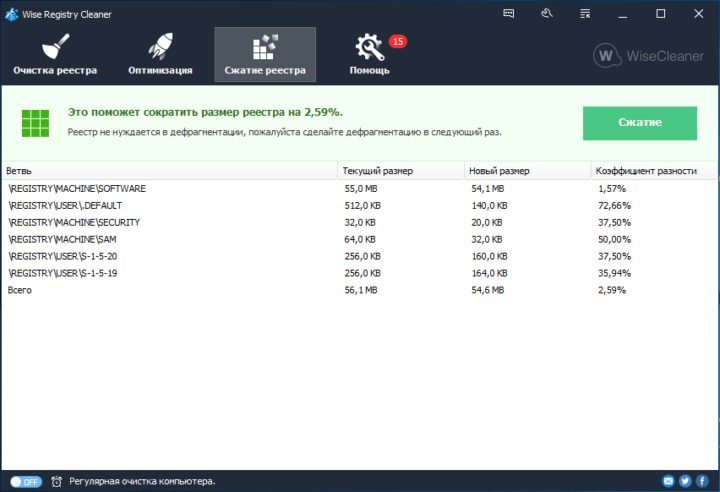Switch to the Очистка реестра tab
This screenshot has height=492, width=720.
(55, 54)
